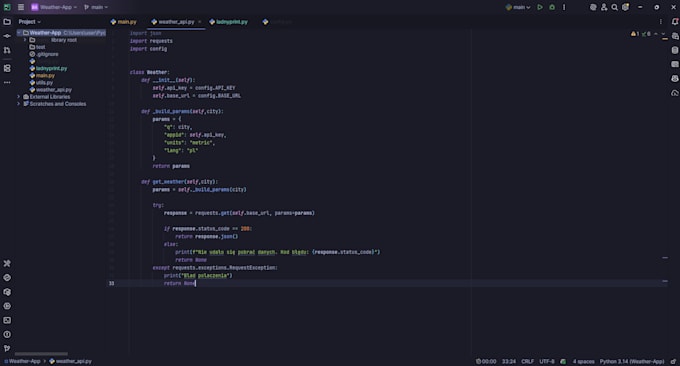Open the Git tool window
Image resolution: width=680 pixels, height=366 pixels.
(x=7, y=349)
